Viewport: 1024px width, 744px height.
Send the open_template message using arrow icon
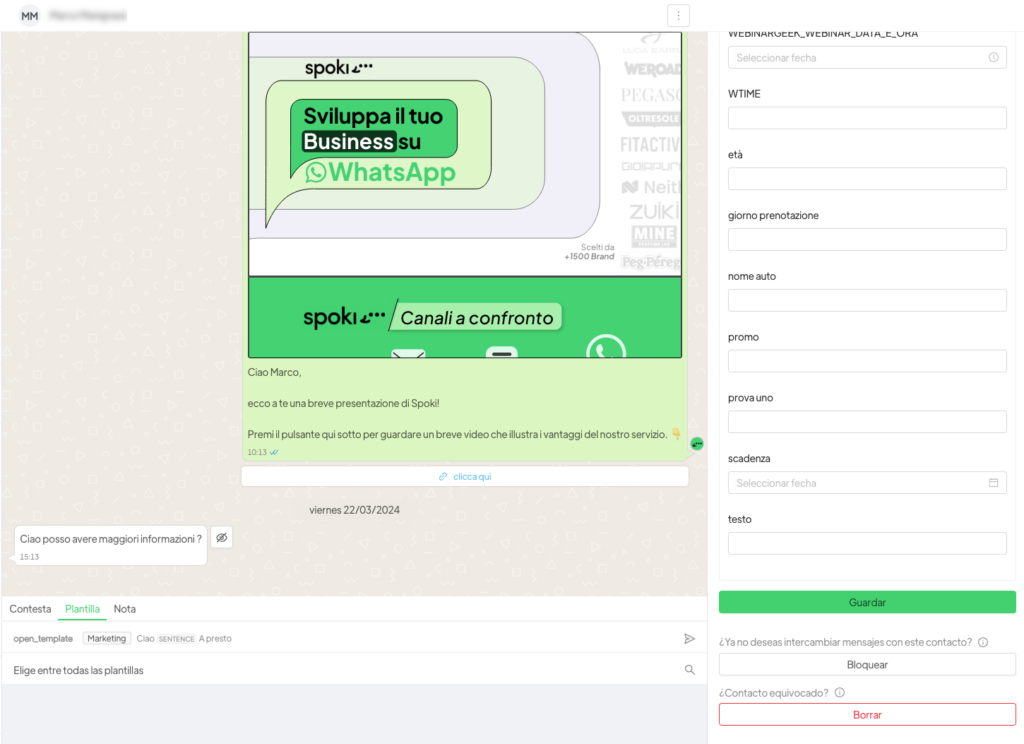point(689,638)
